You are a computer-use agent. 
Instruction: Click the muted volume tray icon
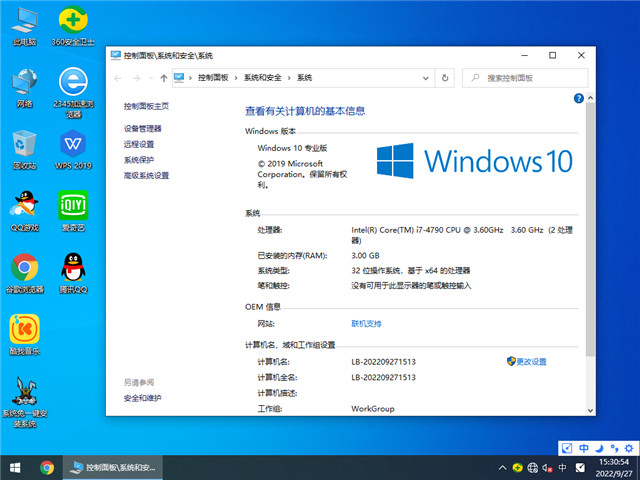pos(547,468)
